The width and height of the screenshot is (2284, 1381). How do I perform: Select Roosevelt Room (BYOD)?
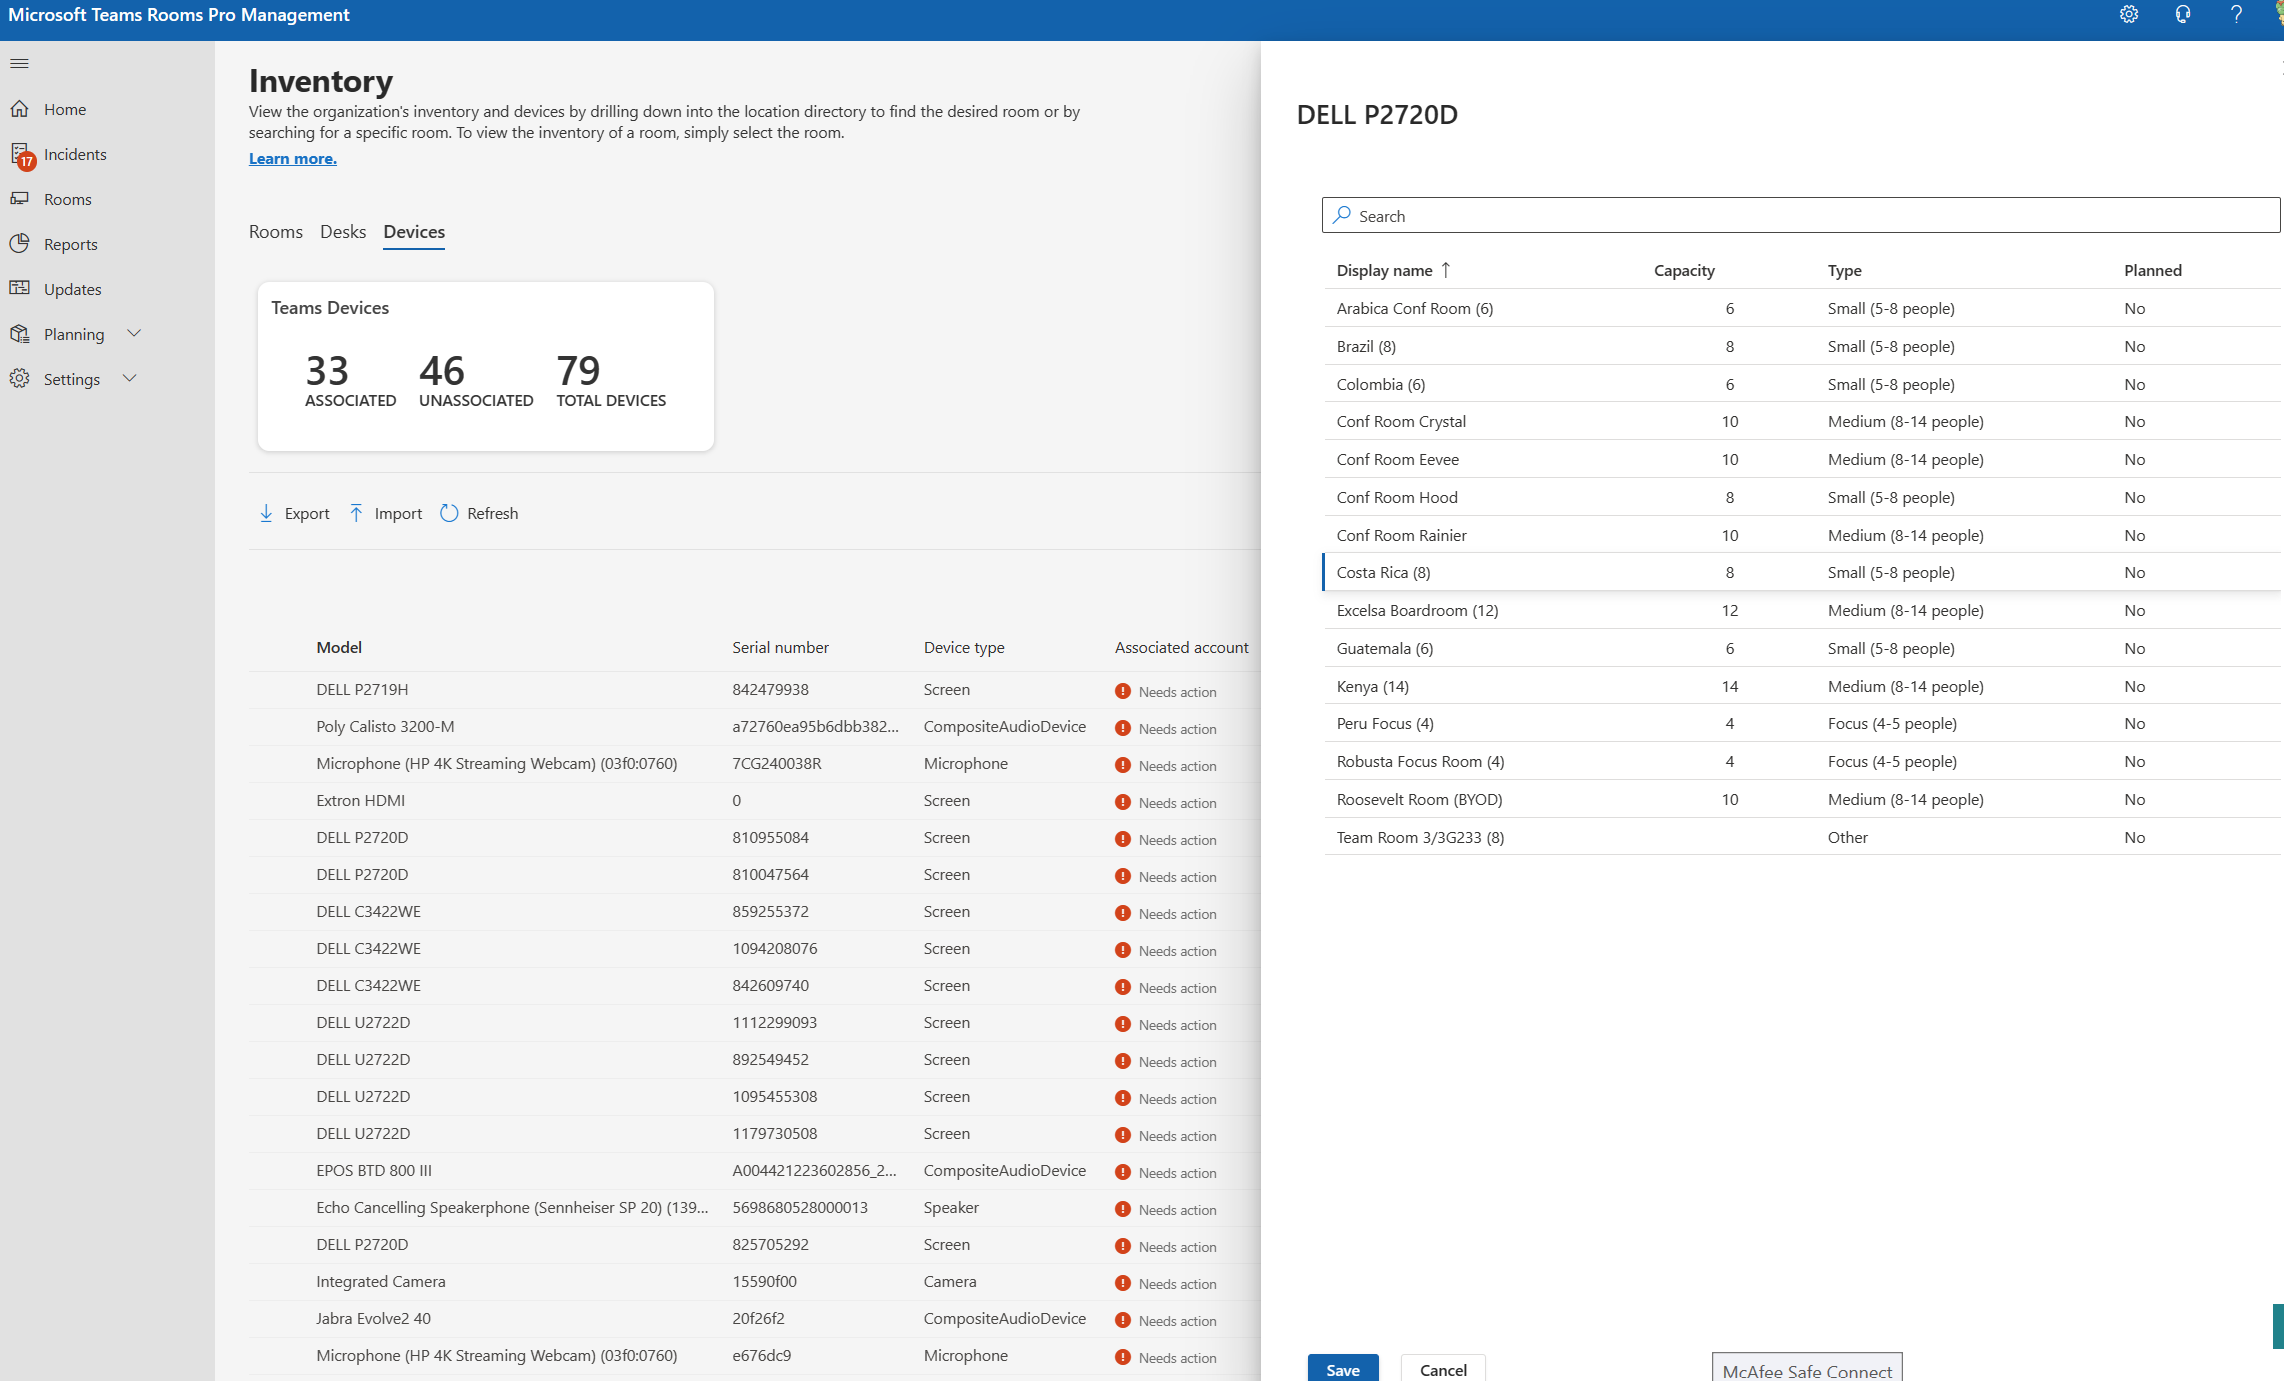coord(1802,799)
